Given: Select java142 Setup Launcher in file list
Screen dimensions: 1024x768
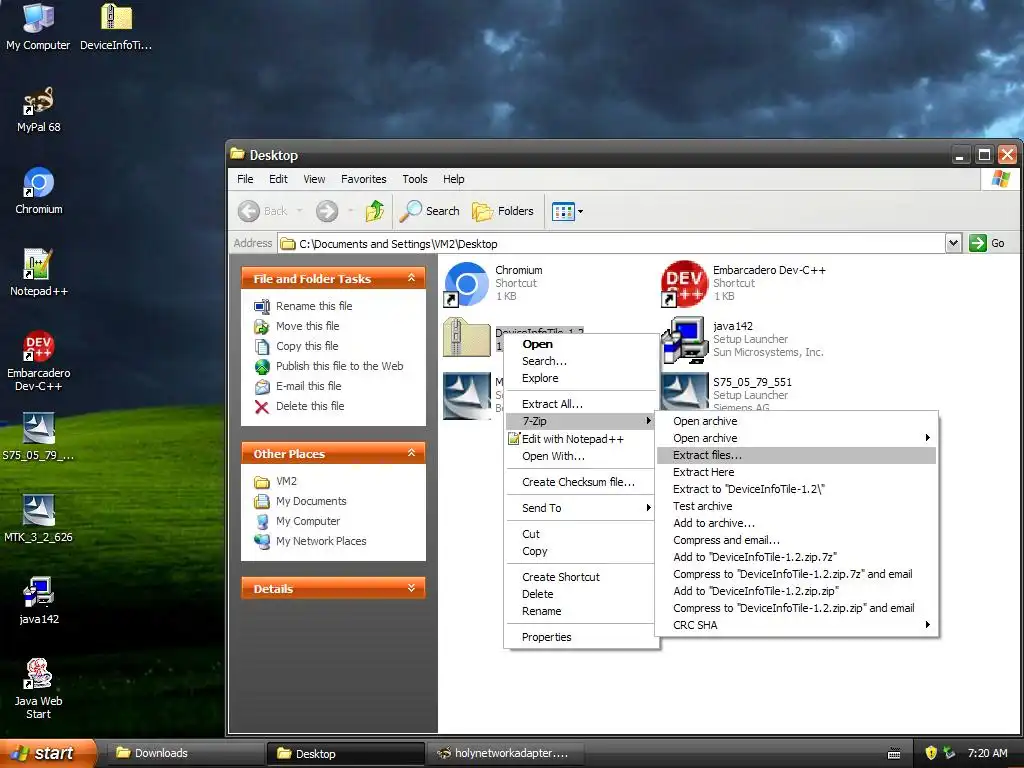Looking at the screenshot, I should coord(743,339).
